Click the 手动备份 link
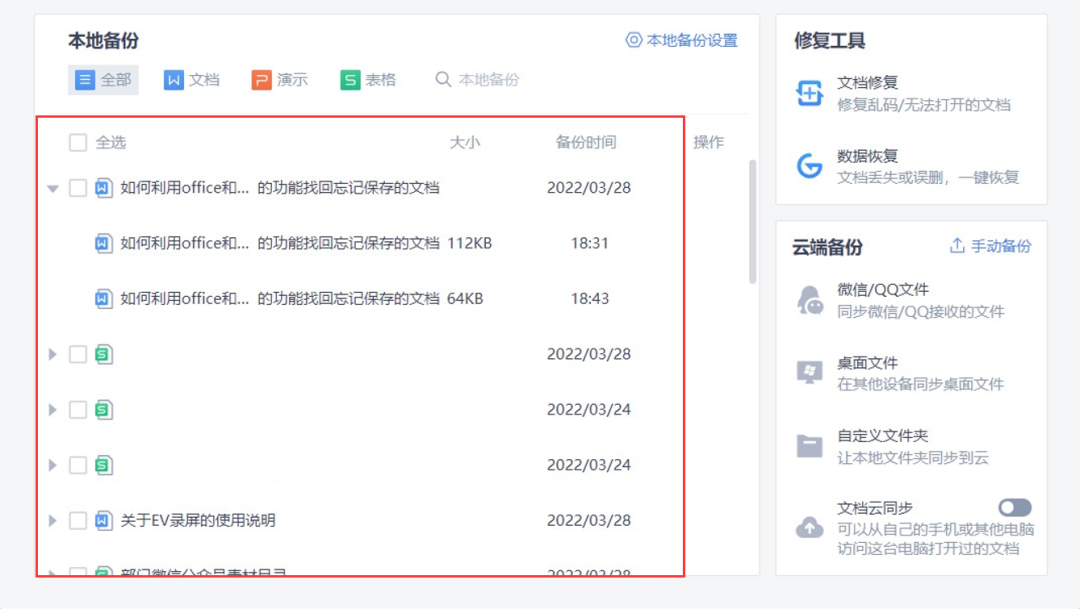This screenshot has width=1080, height=609. 1001,246
